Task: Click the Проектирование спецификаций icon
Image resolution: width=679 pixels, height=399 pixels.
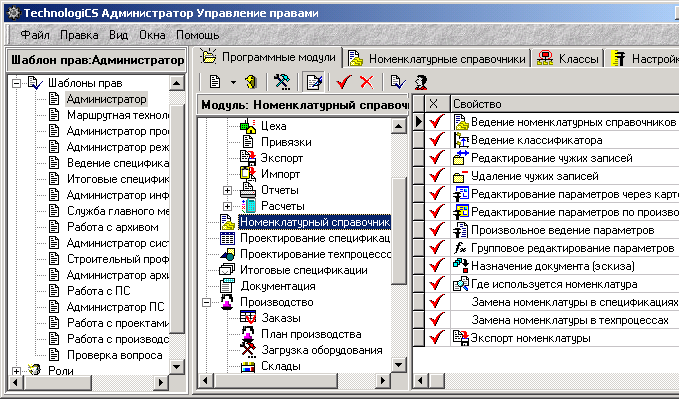Action: (x=227, y=238)
